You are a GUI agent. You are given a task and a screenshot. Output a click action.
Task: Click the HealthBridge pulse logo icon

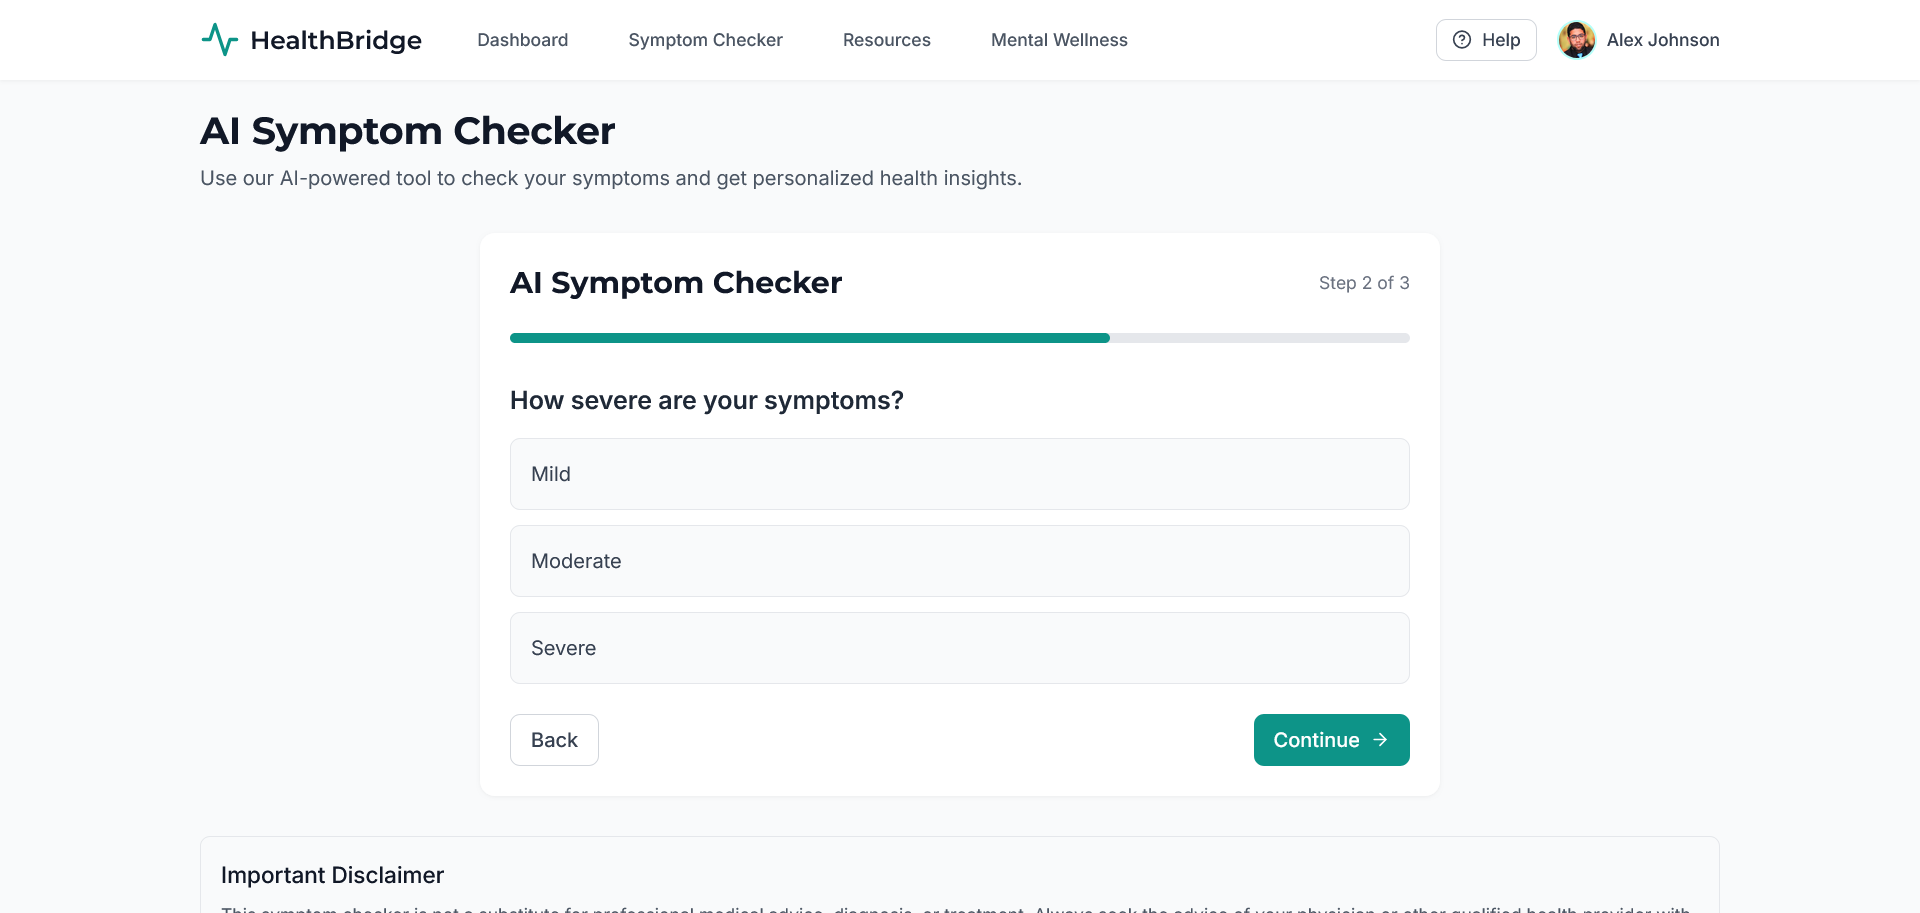pyautogui.click(x=219, y=40)
